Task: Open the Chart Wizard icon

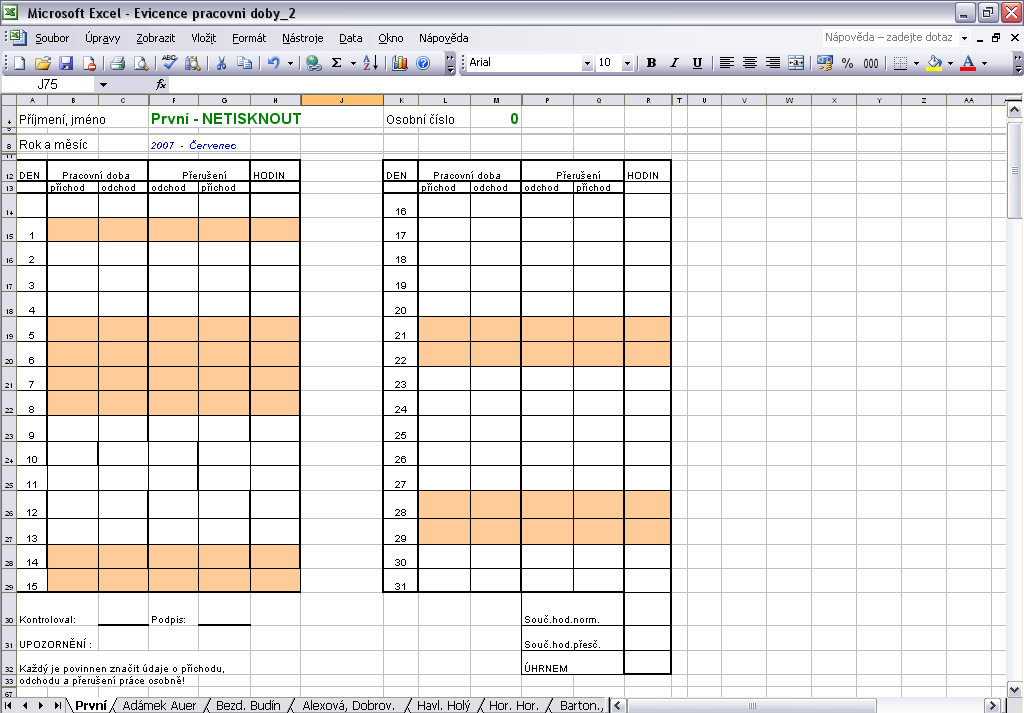Action: point(400,63)
